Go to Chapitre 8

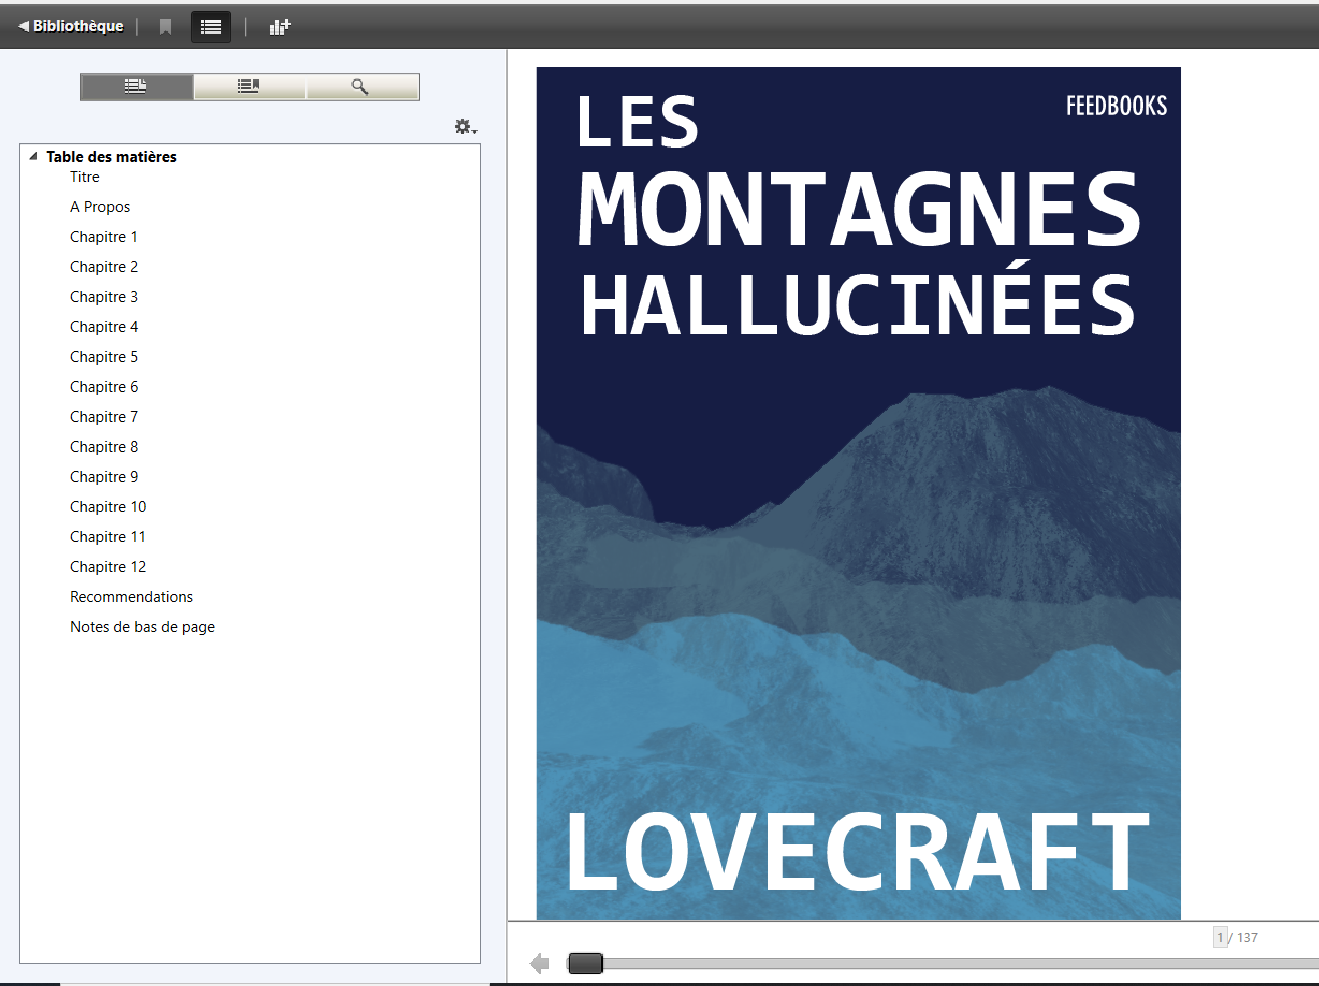click(104, 447)
